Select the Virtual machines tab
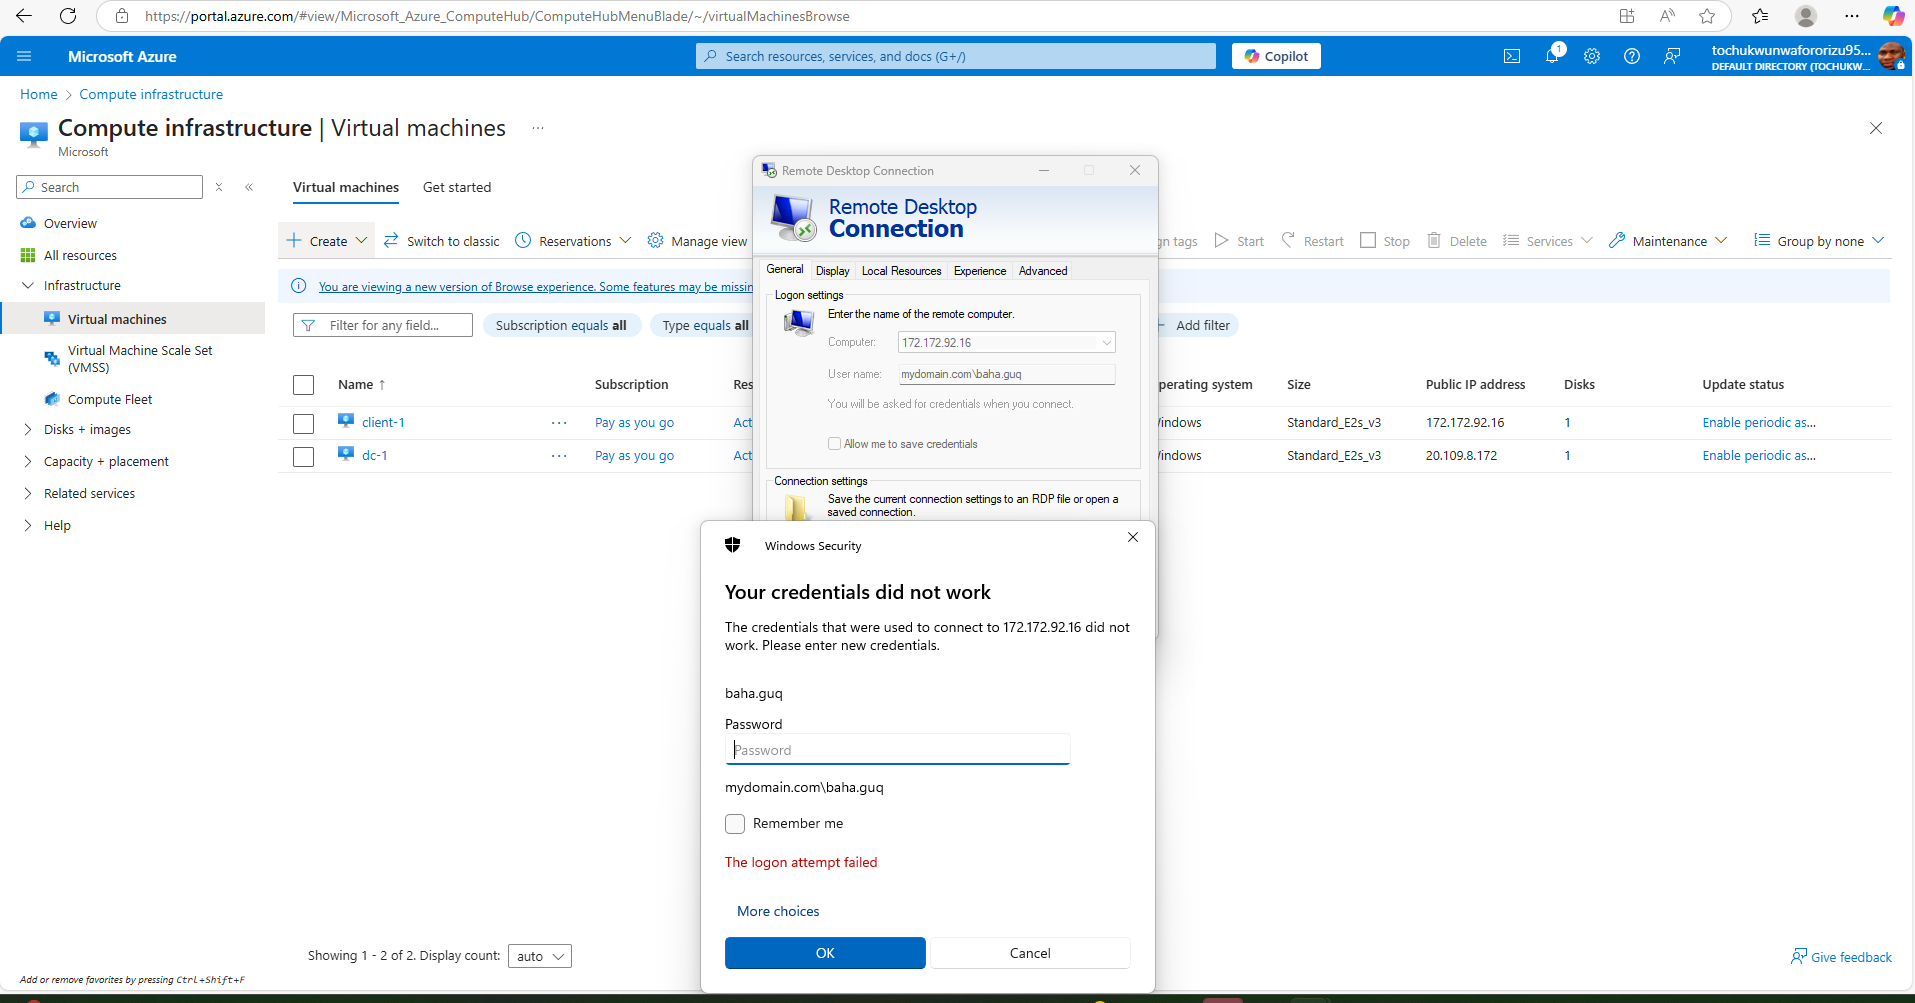Viewport: 1915px width, 1003px height. [x=346, y=187]
